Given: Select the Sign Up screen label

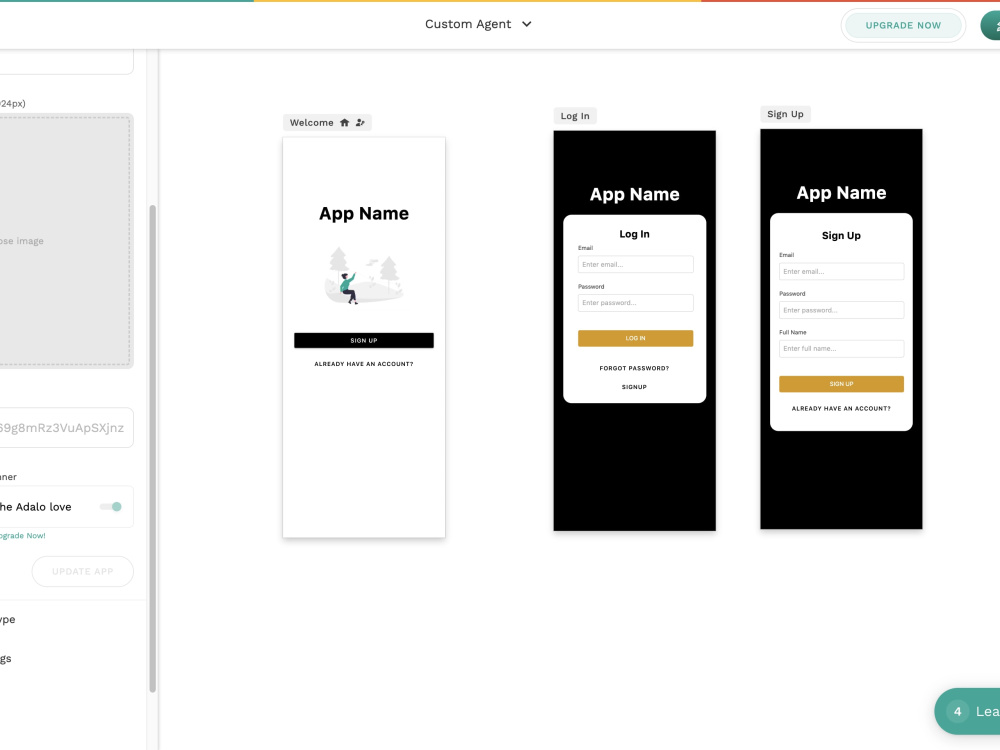Looking at the screenshot, I should [x=785, y=114].
